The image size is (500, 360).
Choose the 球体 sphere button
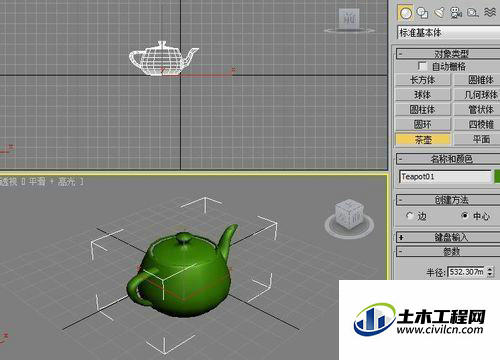[423, 95]
